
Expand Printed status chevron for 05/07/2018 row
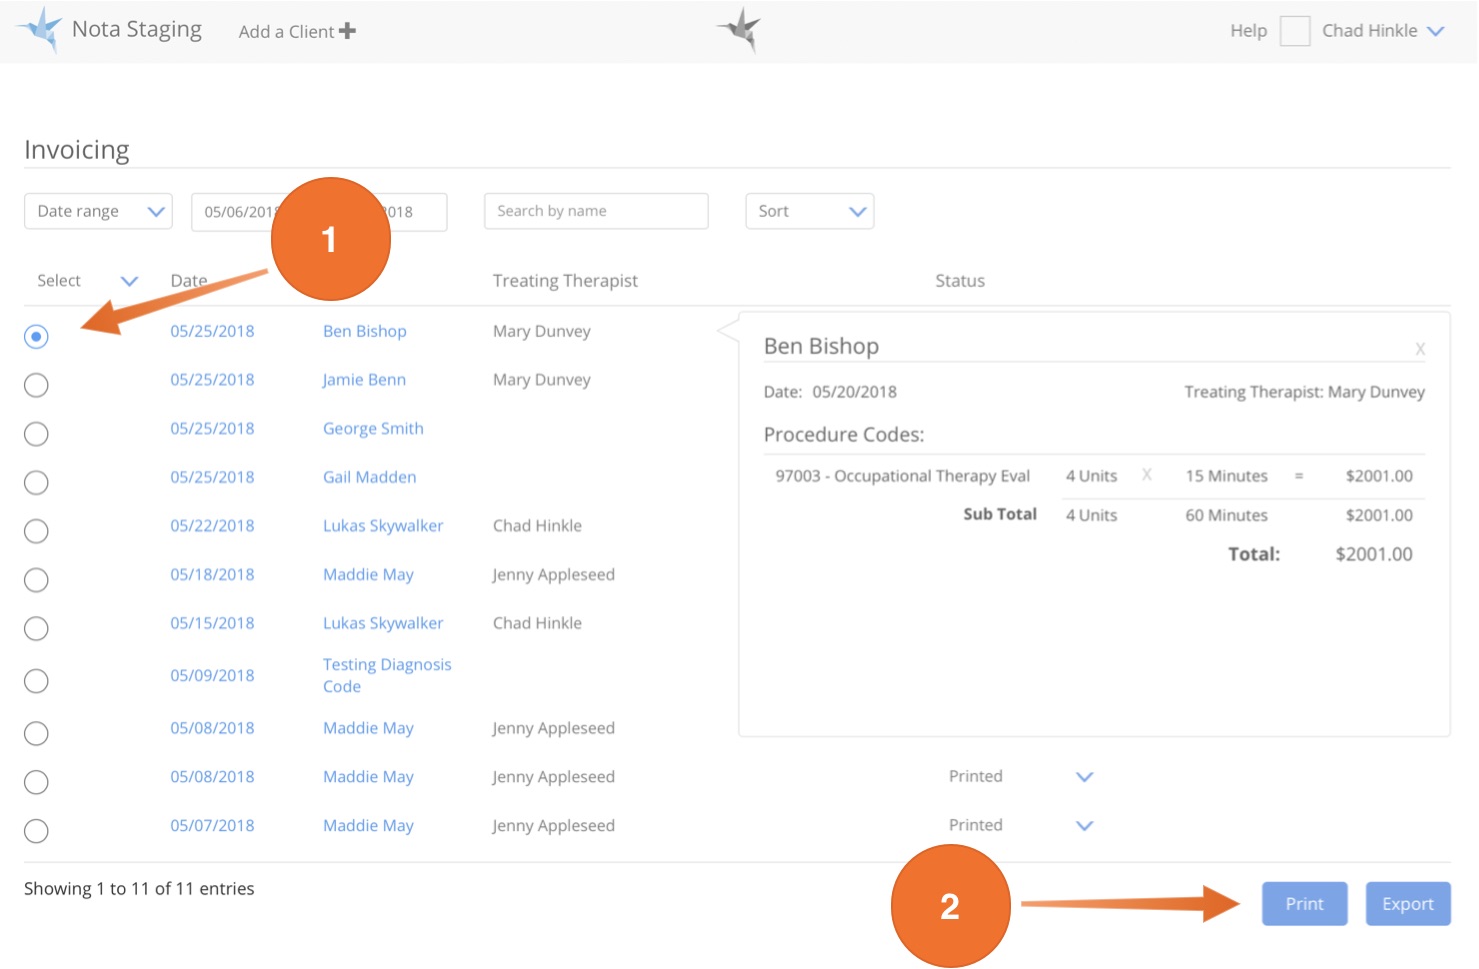pyautogui.click(x=1084, y=826)
